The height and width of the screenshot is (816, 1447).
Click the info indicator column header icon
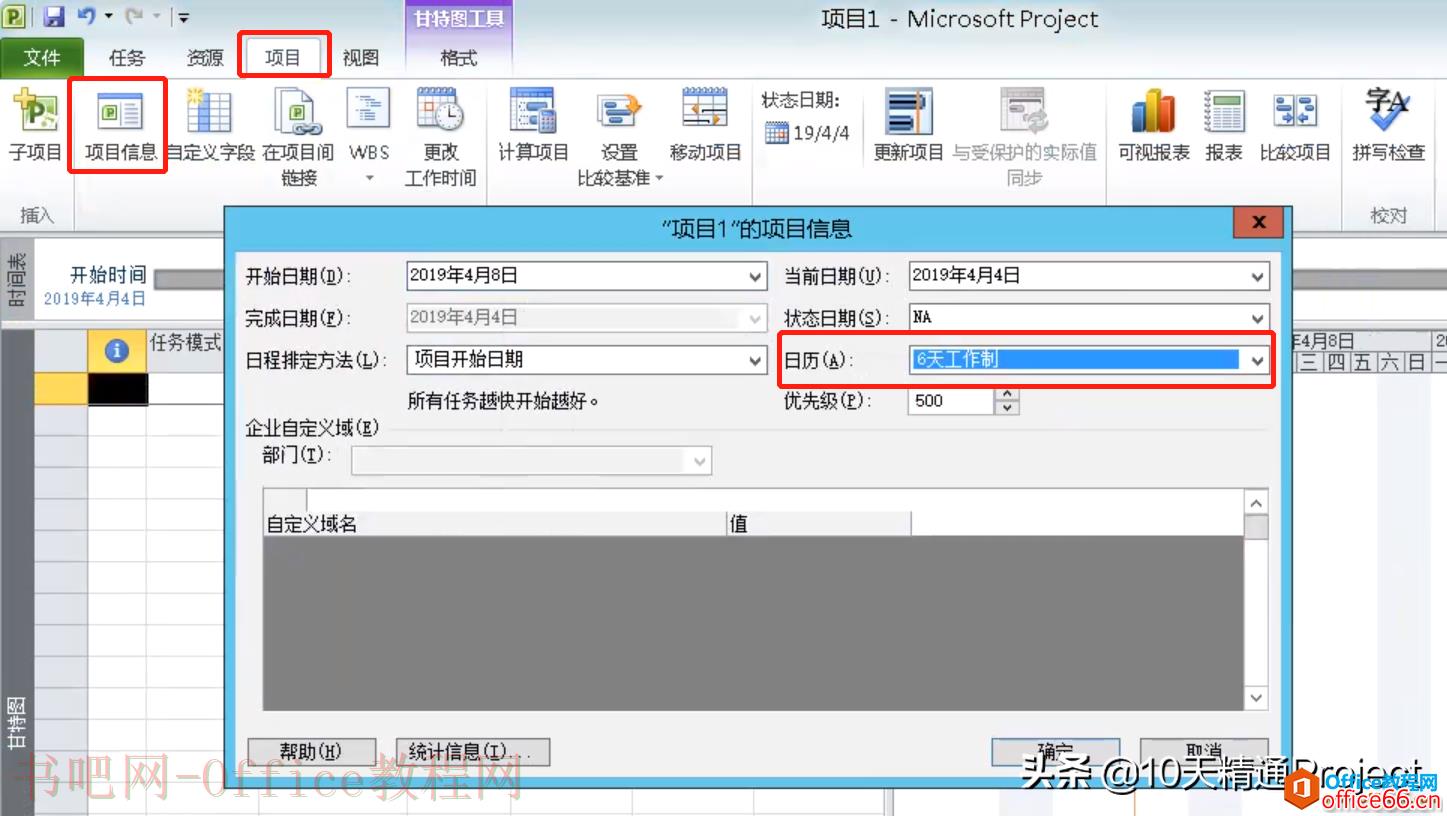pyautogui.click(x=117, y=350)
